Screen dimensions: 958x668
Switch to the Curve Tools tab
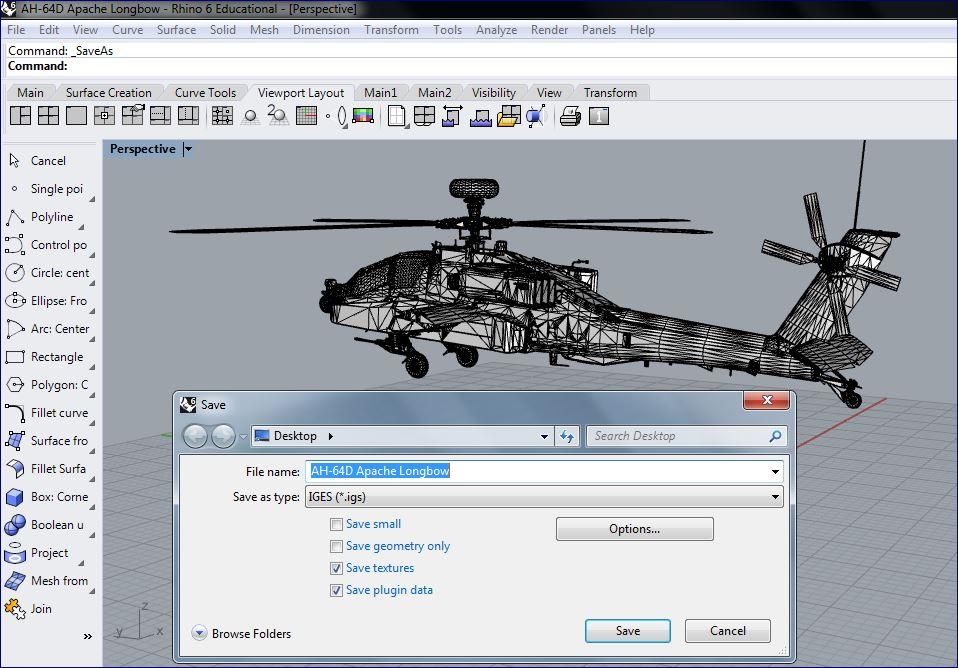[x=205, y=93]
